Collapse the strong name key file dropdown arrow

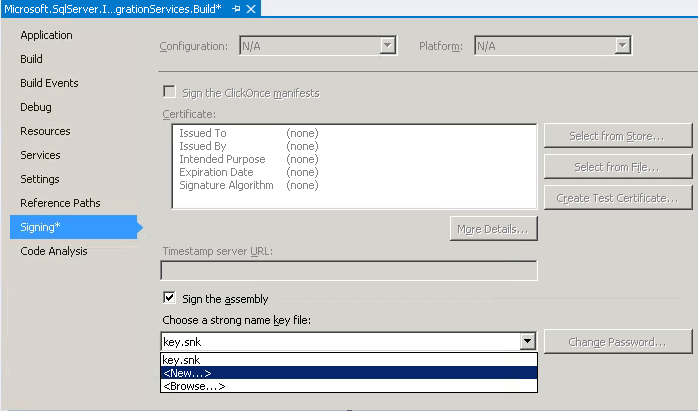pos(527,342)
